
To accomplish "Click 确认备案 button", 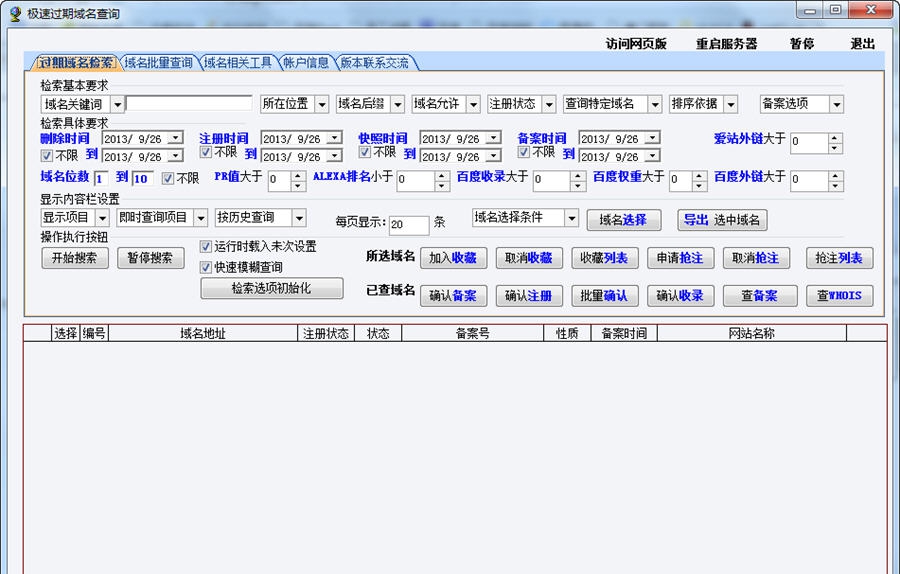I will coord(453,296).
